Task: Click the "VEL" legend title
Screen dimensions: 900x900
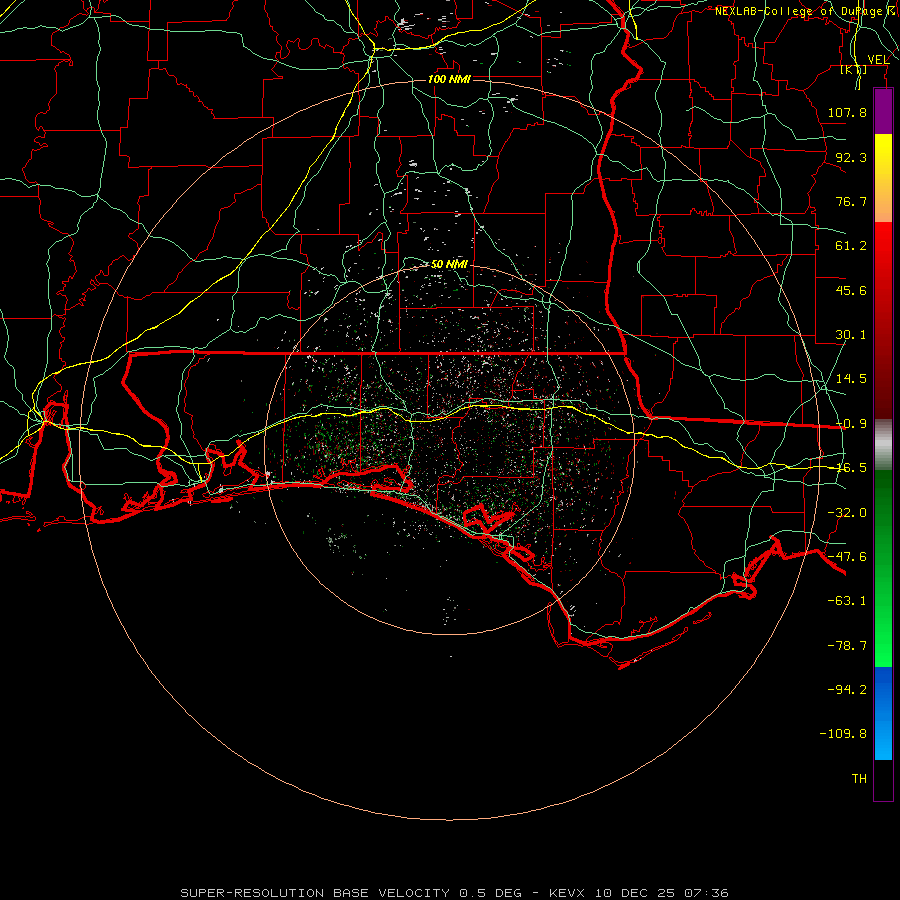Action: (x=878, y=60)
